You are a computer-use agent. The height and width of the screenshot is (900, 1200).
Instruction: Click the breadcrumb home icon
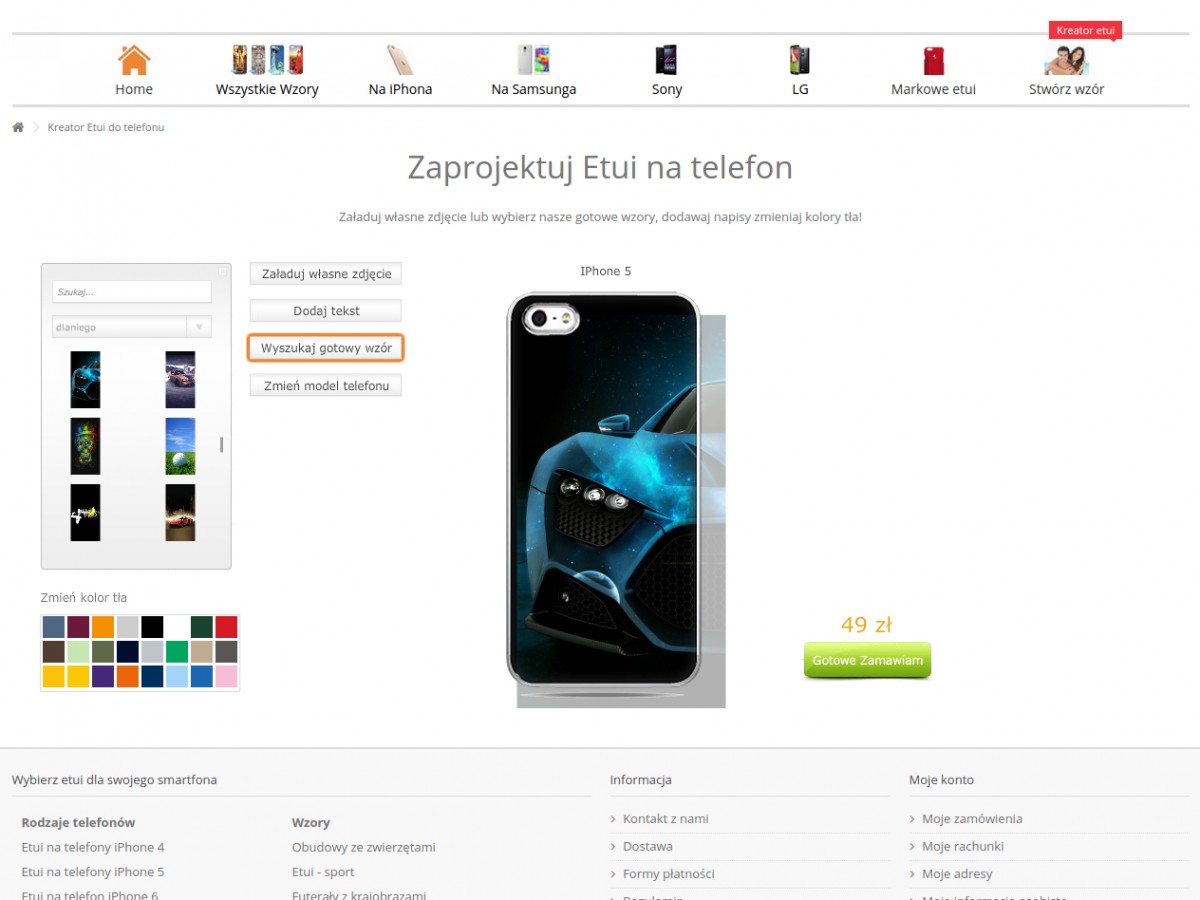click(18, 127)
